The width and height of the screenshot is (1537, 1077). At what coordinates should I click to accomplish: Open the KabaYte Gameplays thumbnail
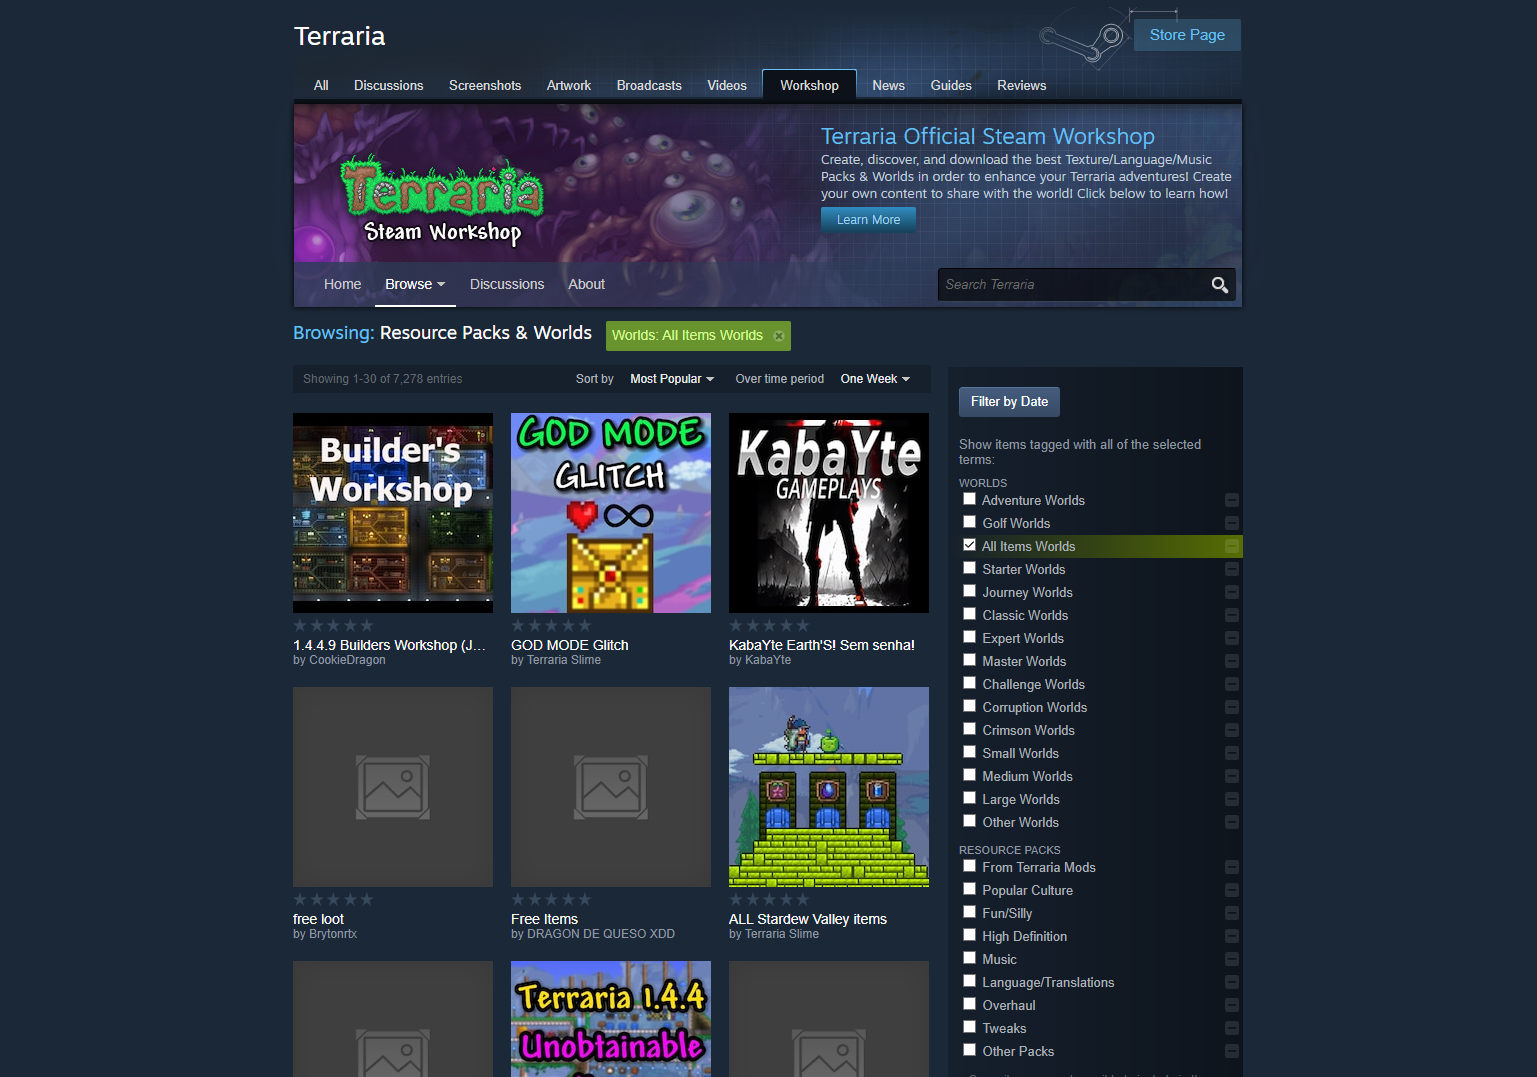pos(829,513)
